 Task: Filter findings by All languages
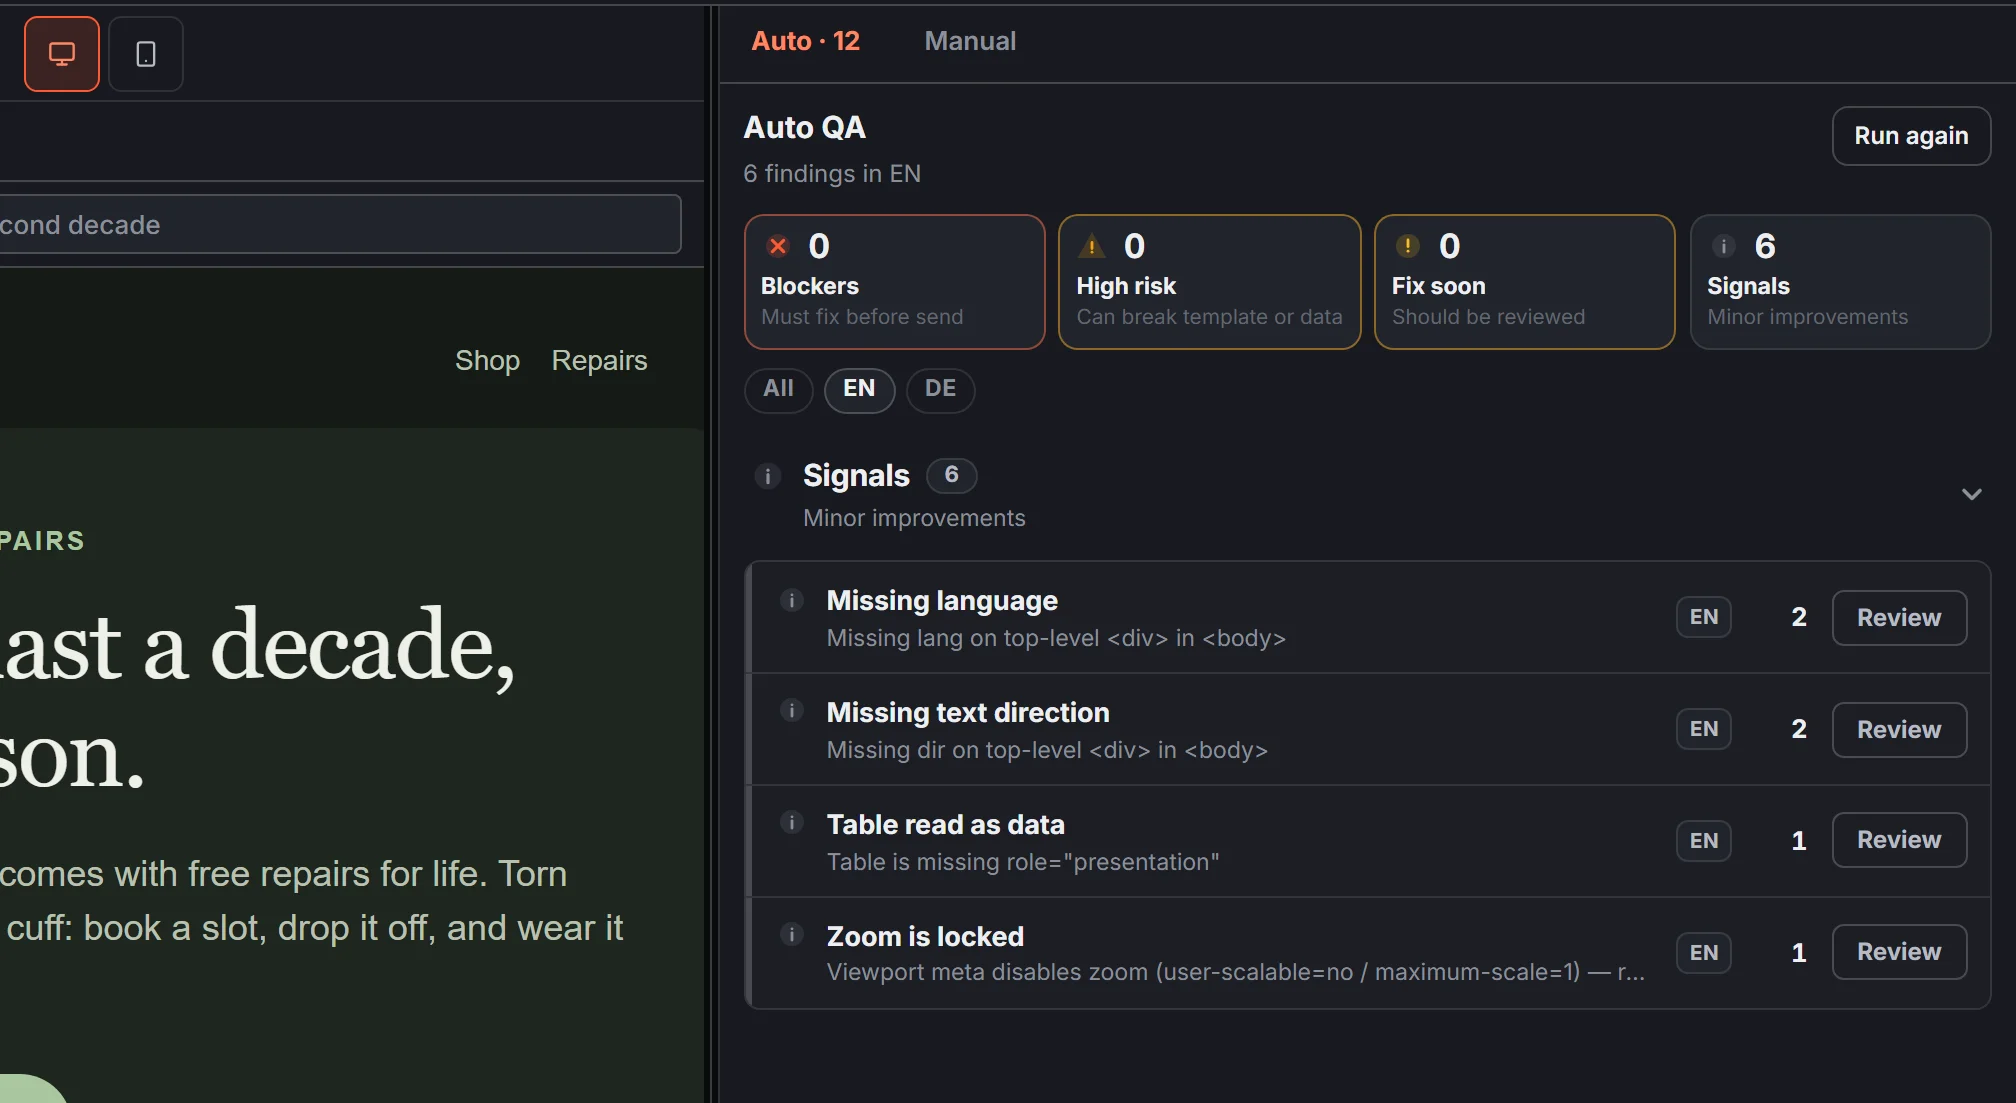(x=778, y=389)
